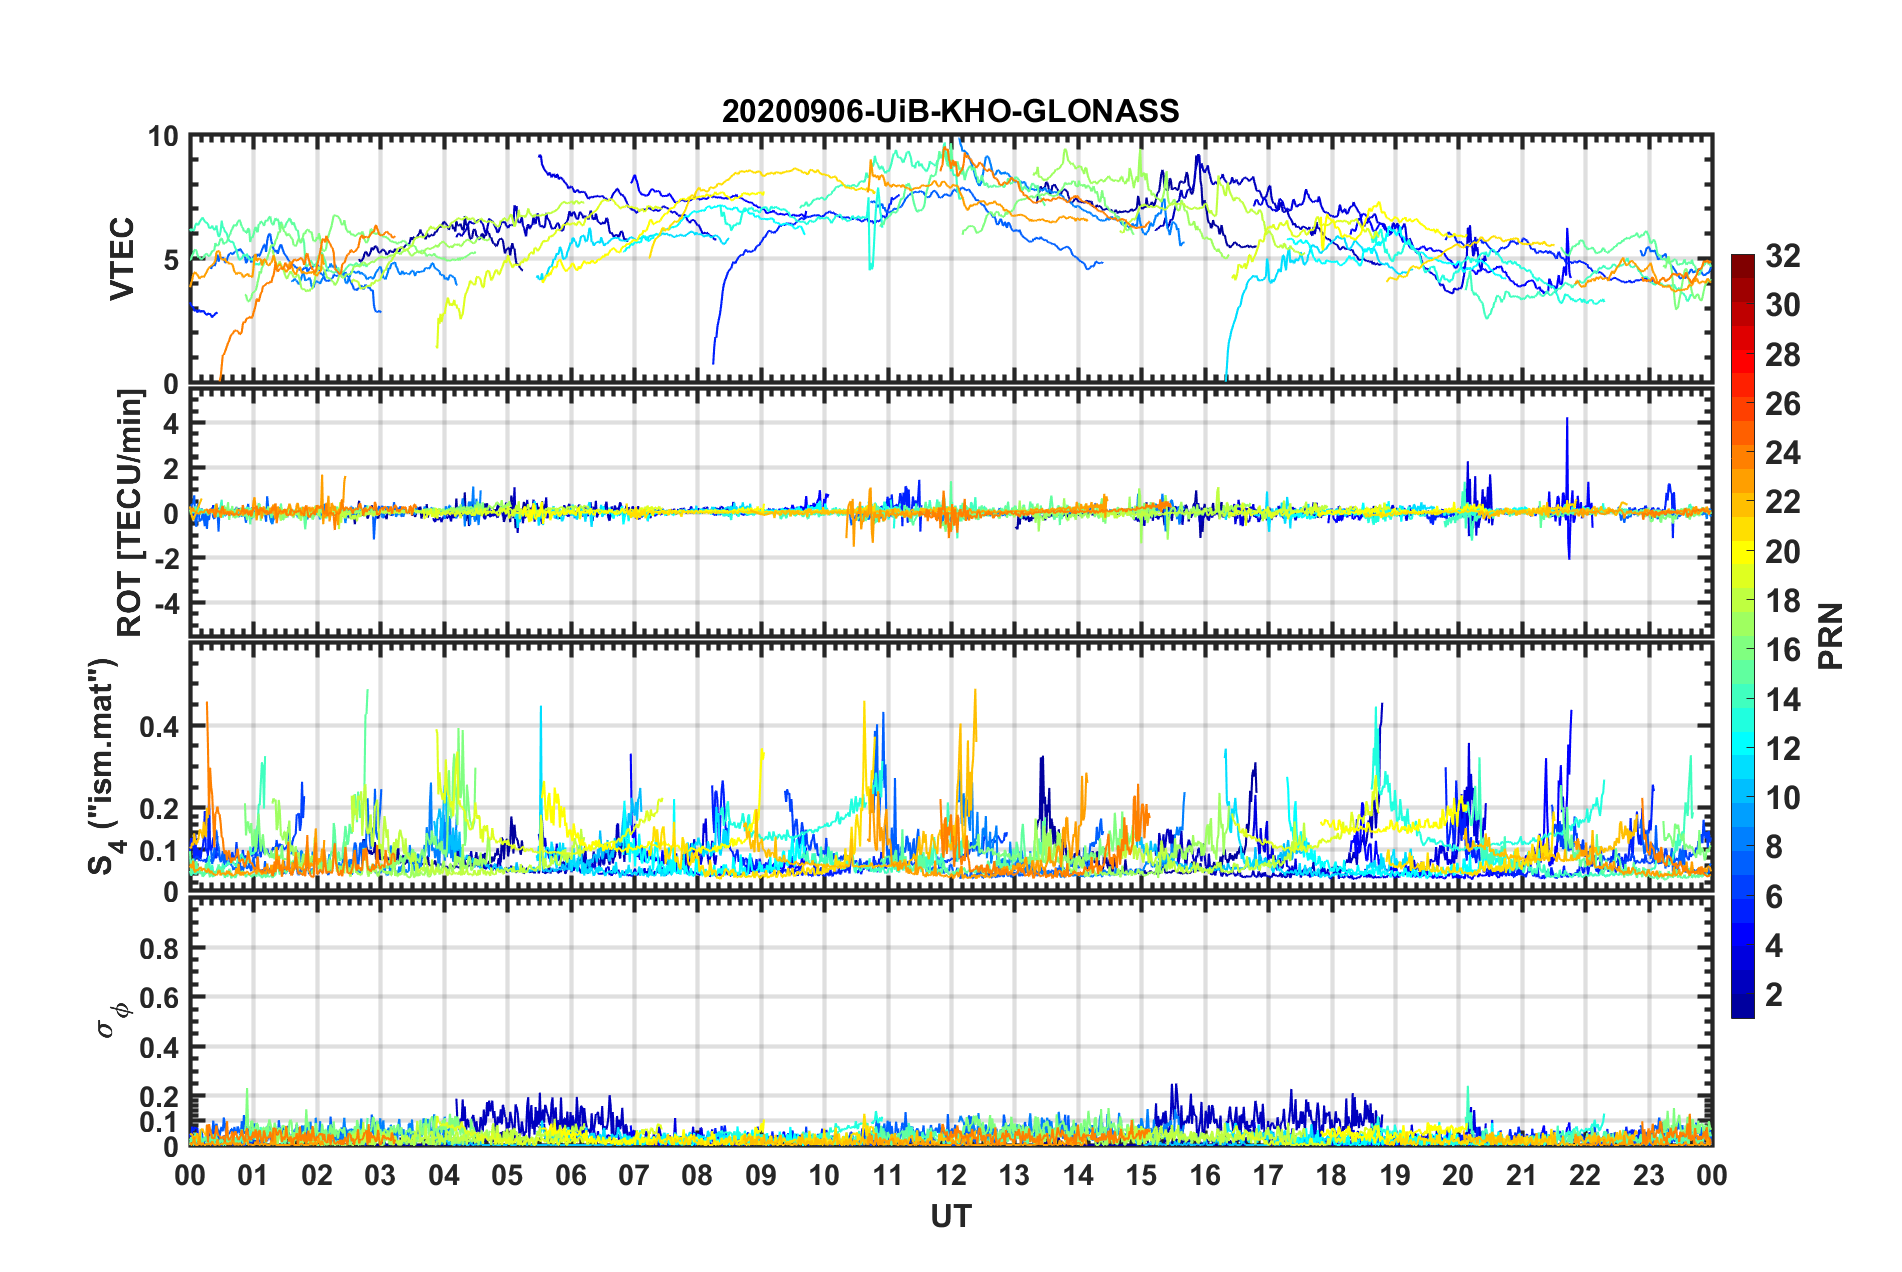The image size is (1902, 1272).
Task: Click the large blue ROT spike near 21:45
Action: click(1567, 488)
